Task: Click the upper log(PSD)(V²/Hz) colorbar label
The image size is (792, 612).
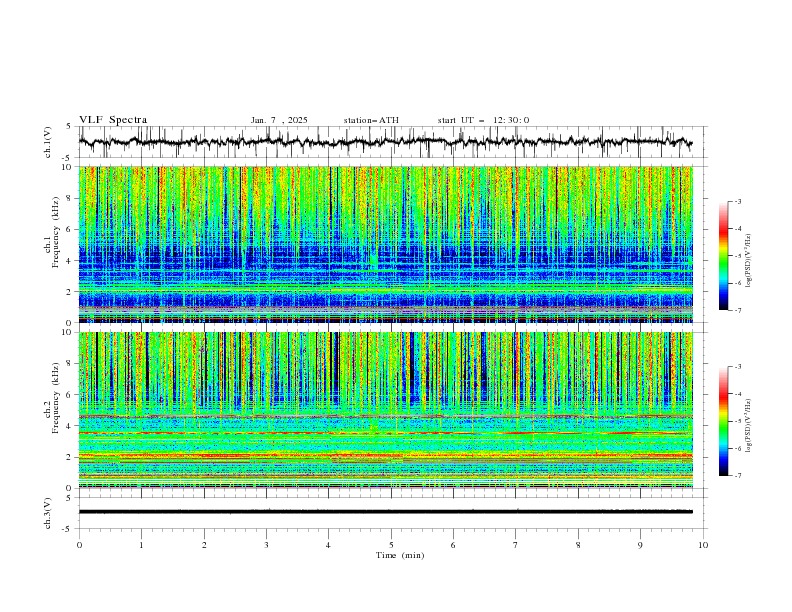Action: [x=749, y=261]
